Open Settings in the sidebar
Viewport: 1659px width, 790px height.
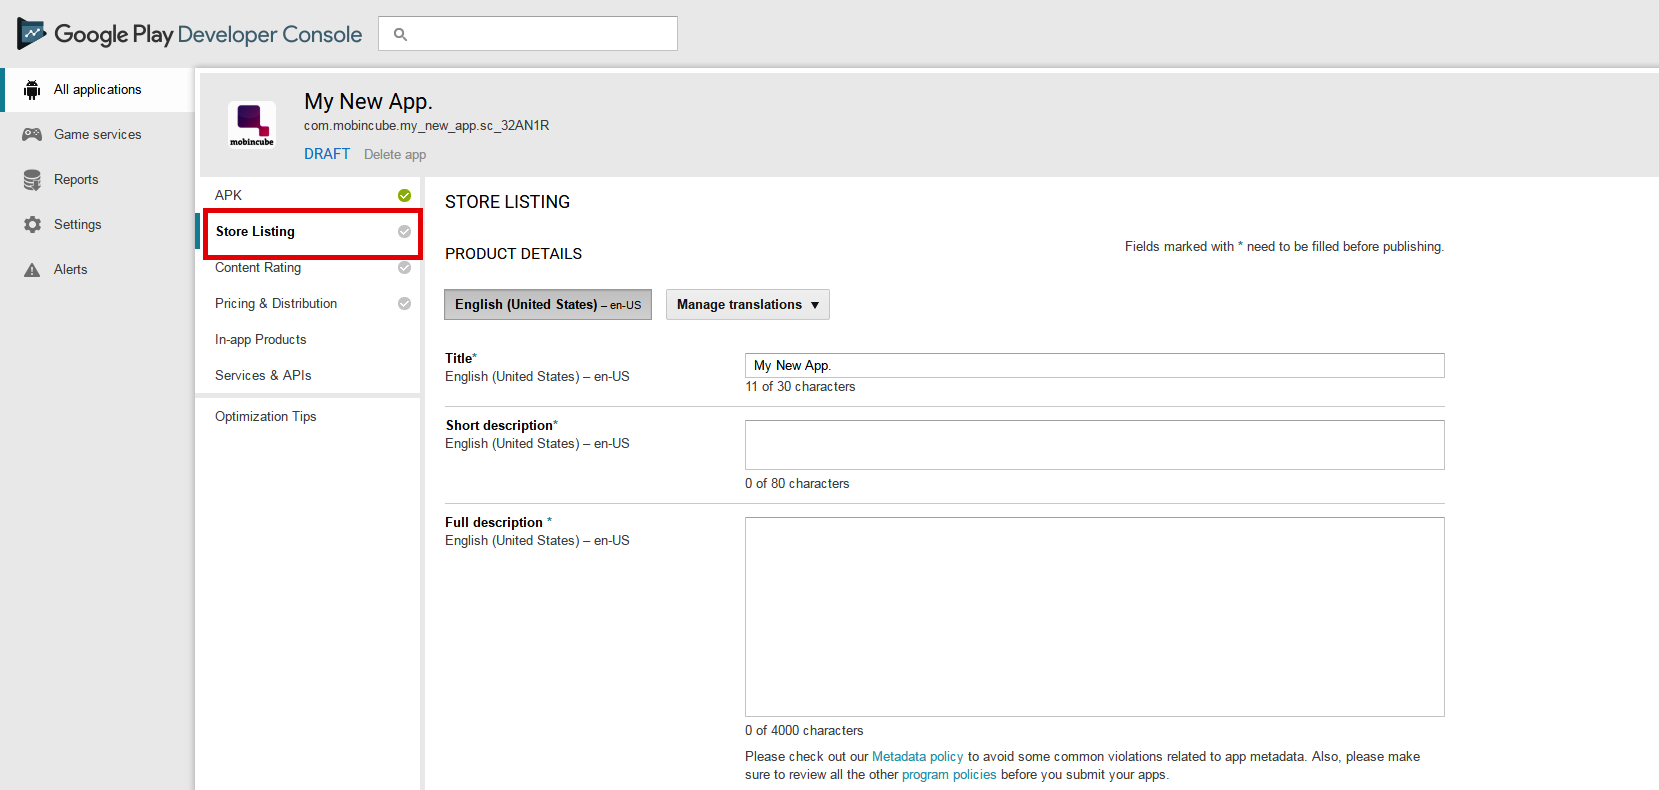pos(97,225)
